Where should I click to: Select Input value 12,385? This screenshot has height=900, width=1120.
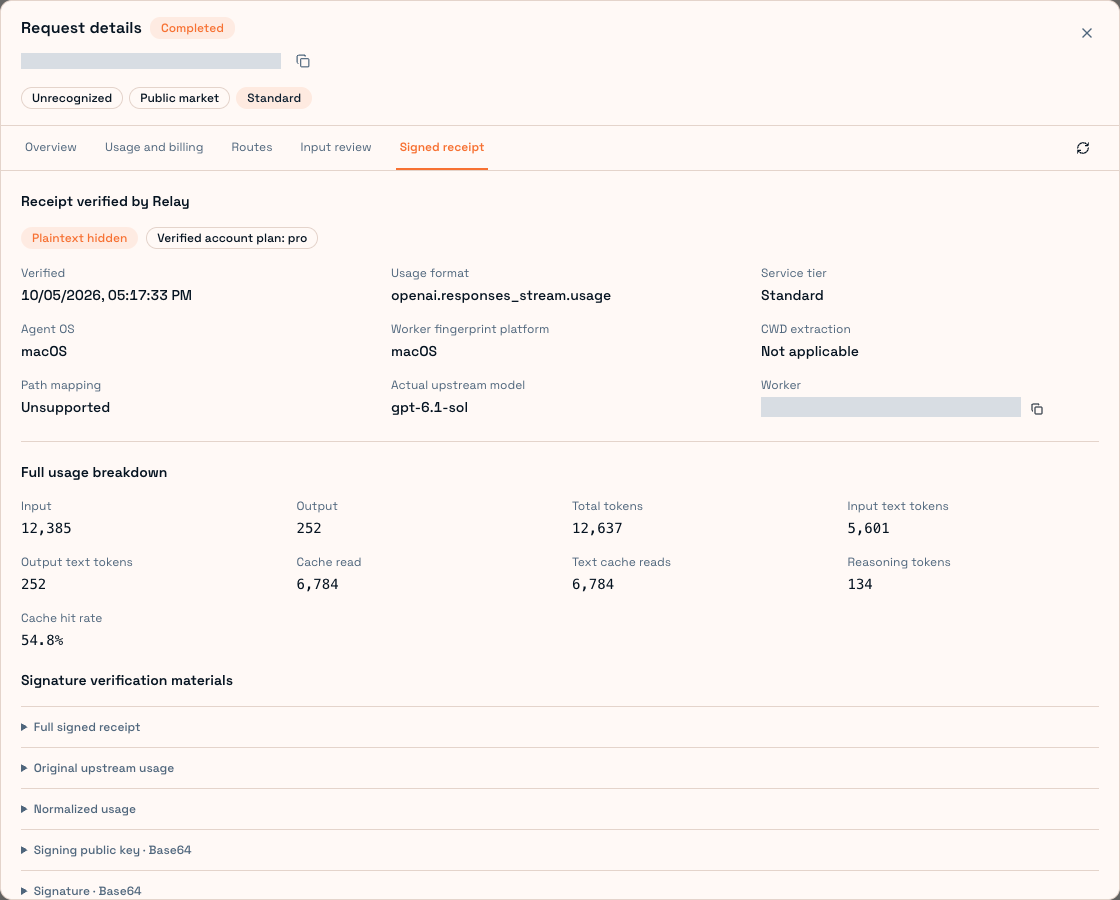tap(46, 528)
